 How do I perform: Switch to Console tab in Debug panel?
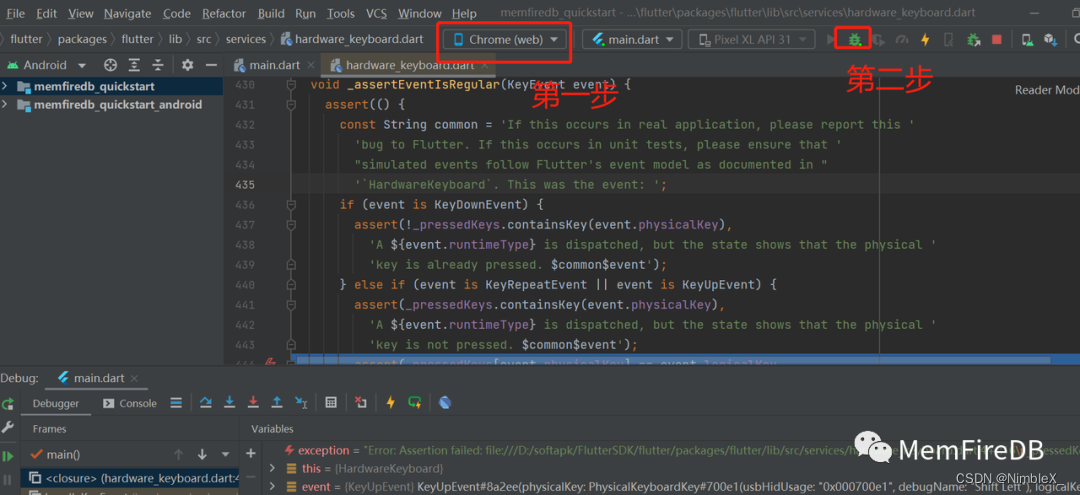coord(130,403)
